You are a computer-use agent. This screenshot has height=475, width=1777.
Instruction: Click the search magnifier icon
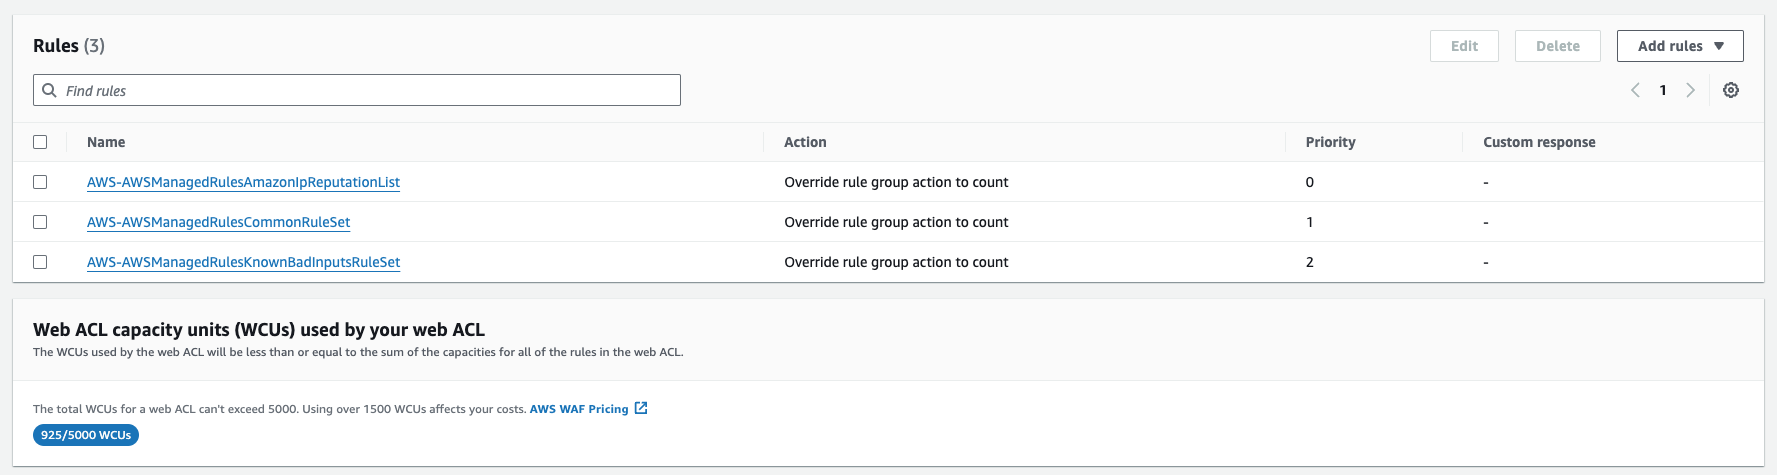point(49,90)
